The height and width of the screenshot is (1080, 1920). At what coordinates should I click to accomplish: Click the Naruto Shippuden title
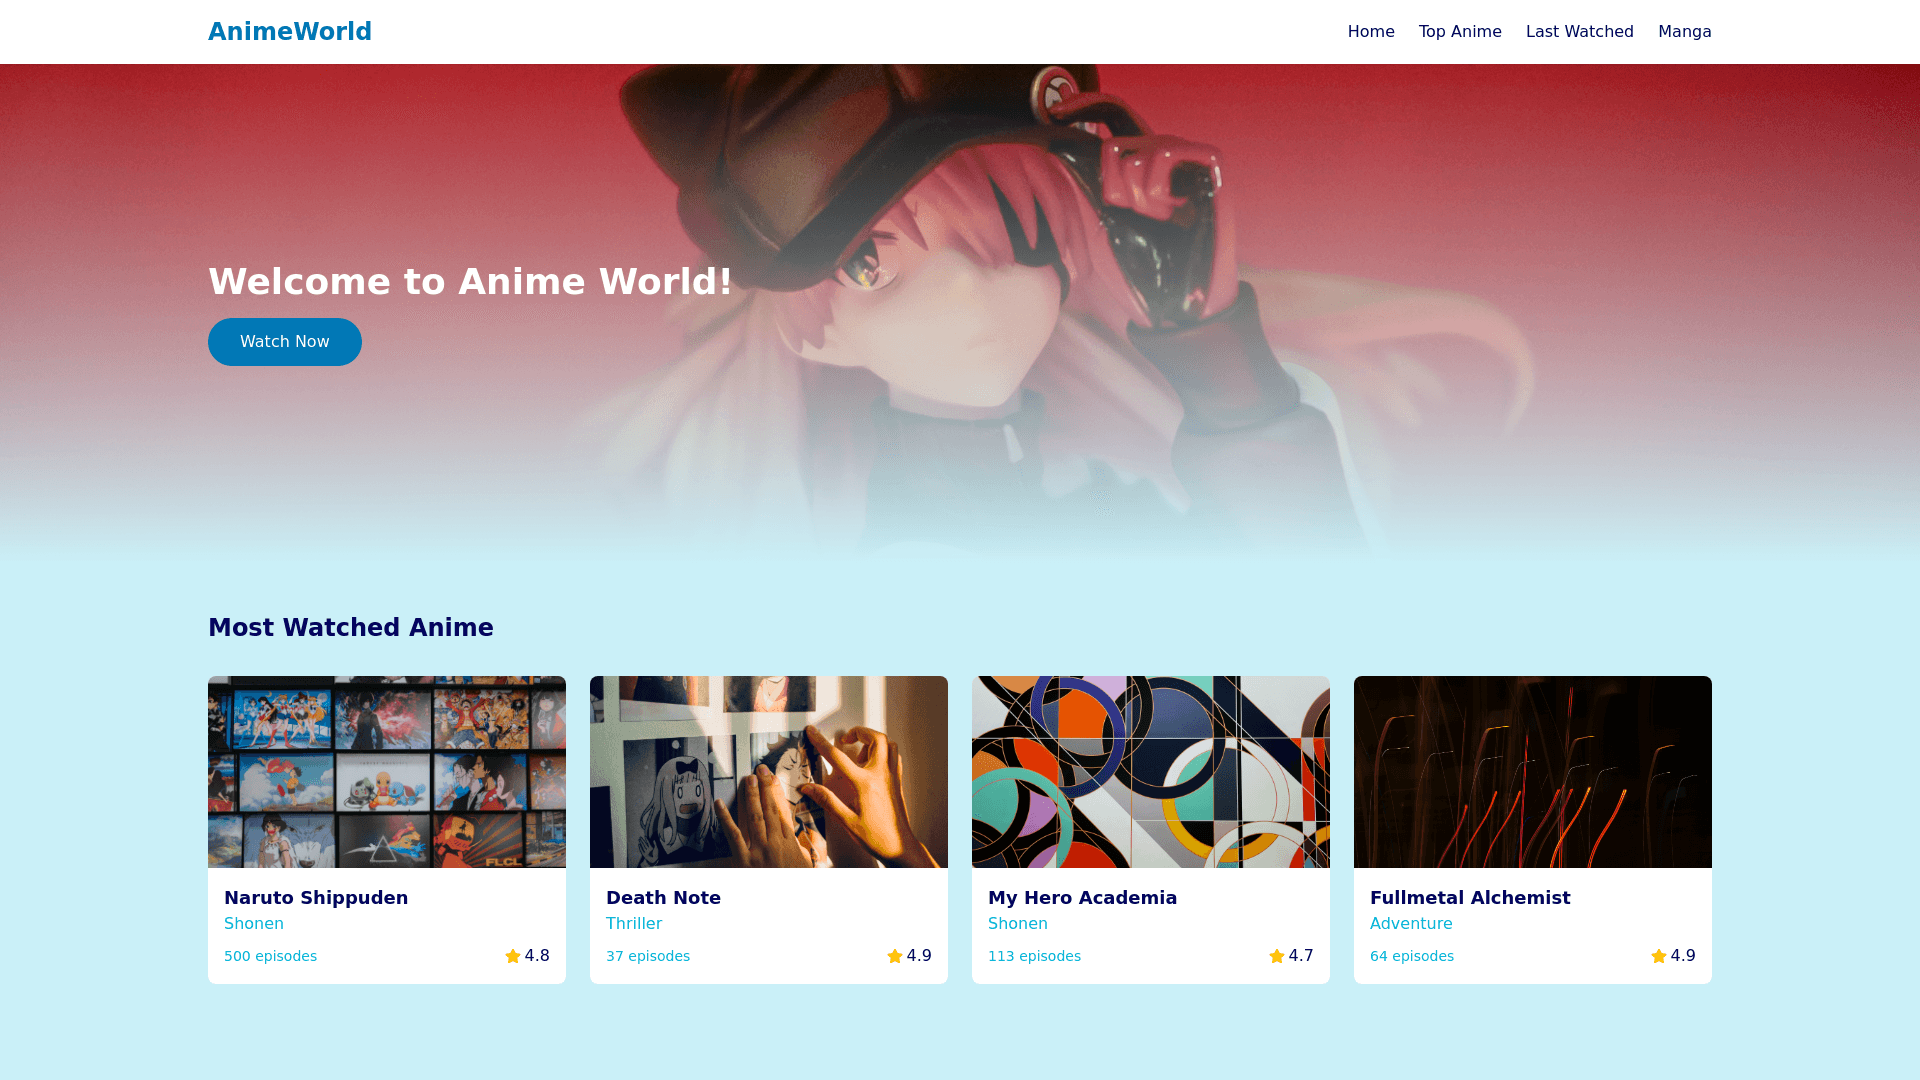tap(316, 898)
